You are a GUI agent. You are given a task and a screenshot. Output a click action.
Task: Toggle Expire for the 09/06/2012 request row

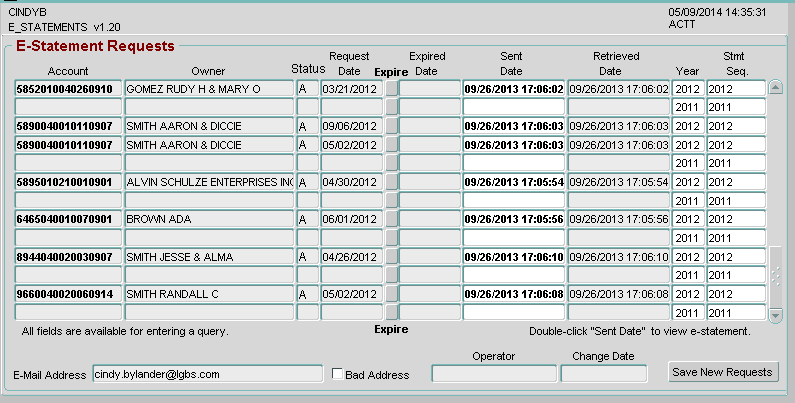(392, 127)
